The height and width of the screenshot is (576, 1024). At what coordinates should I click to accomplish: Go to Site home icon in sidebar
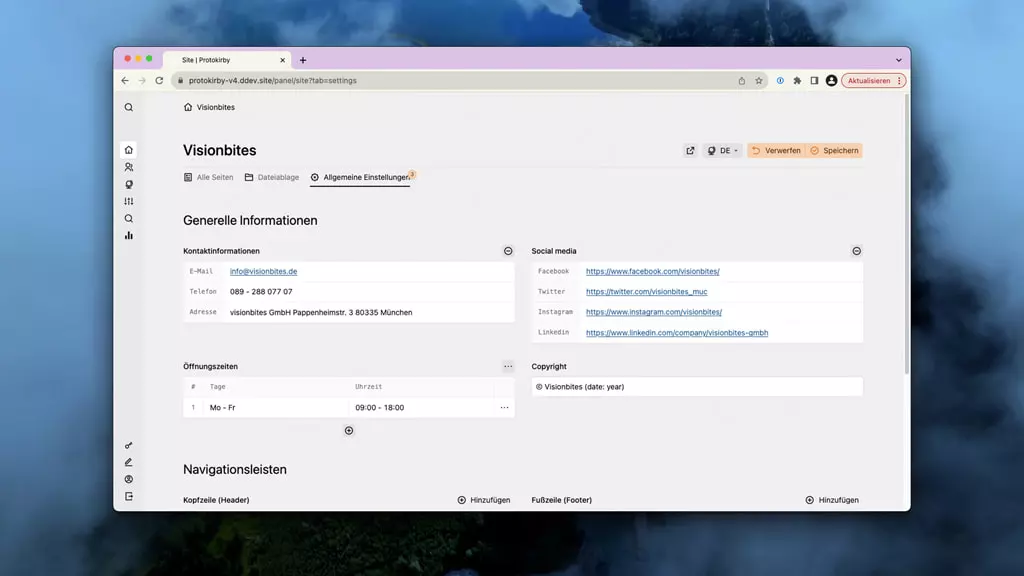pyautogui.click(x=129, y=150)
